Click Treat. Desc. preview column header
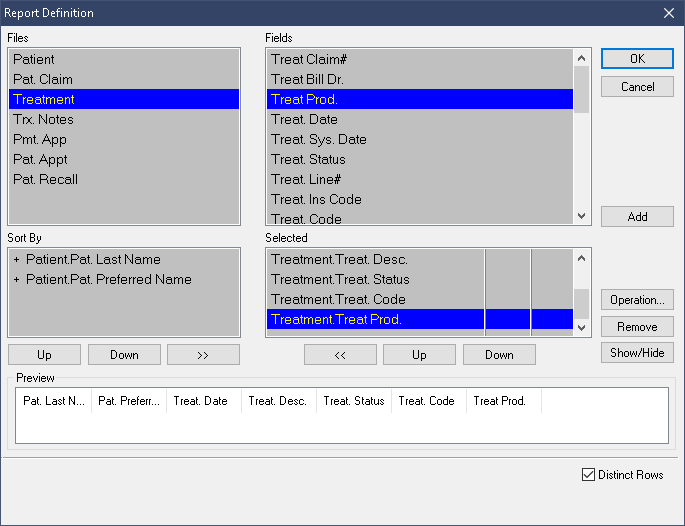This screenshot has width=685, height=526. (x=279, y=401)
